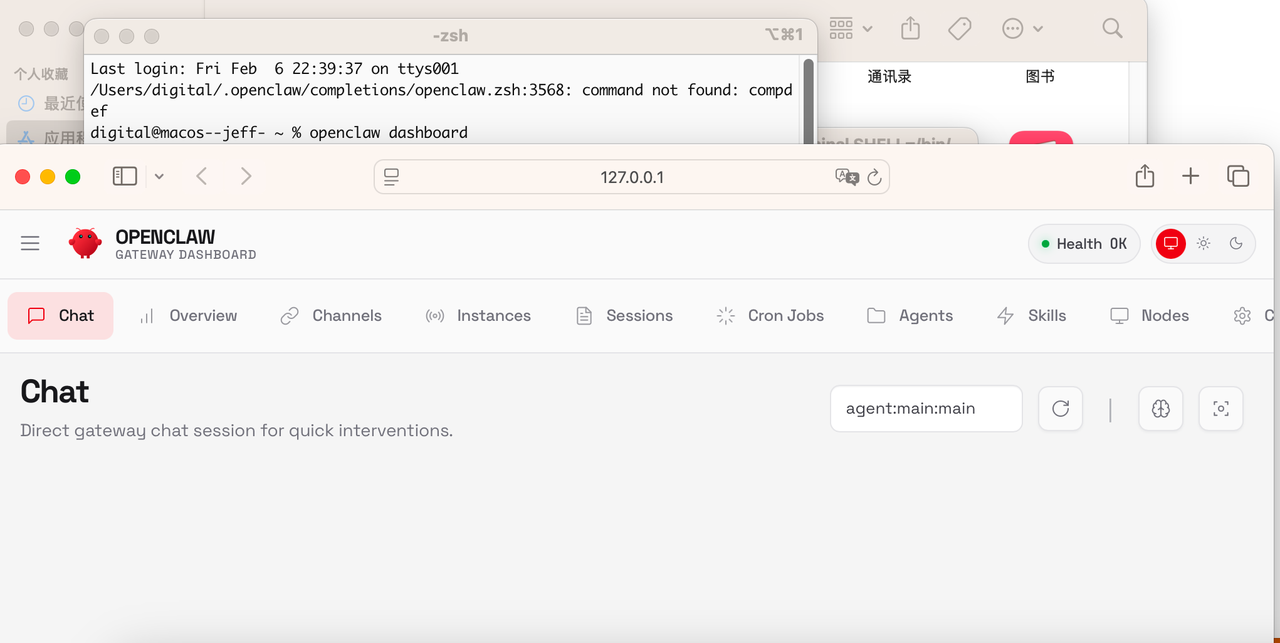
Task: Go to the Instances tab
Action: (x=478, y=316)
